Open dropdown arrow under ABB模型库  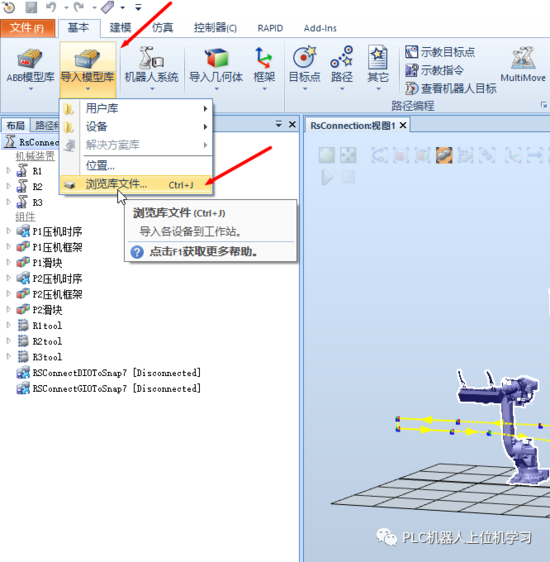point(30,89)
